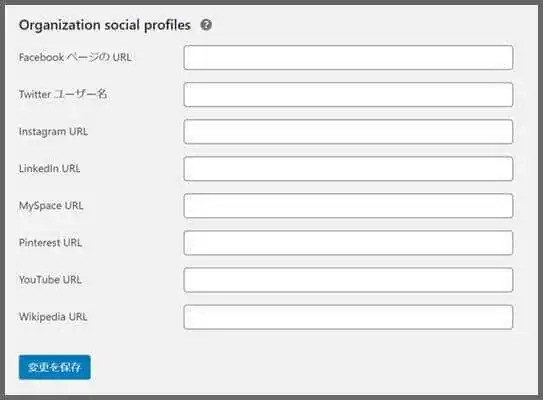This screenshot has height=400, width=543.
Task: Save changes with the blue 変更を保存 button
Action: coord(55,367)
